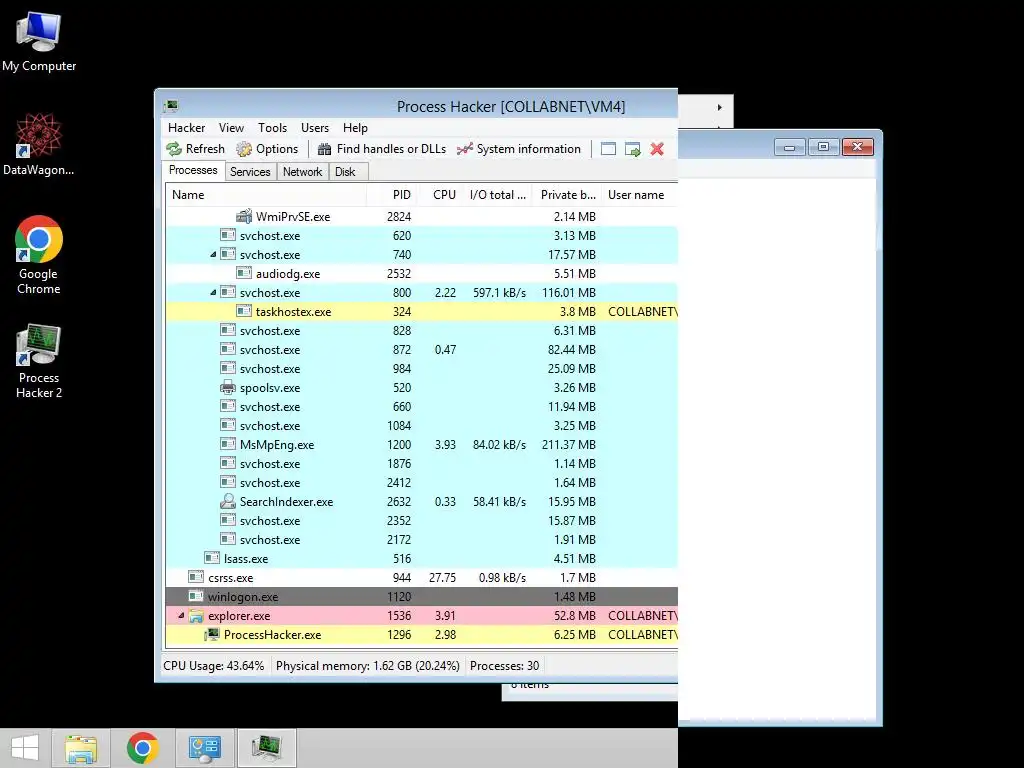This screenshot has width=1024, height=768.
Task: Select svchost.exe with PID 620
Action: coord(421,236)
